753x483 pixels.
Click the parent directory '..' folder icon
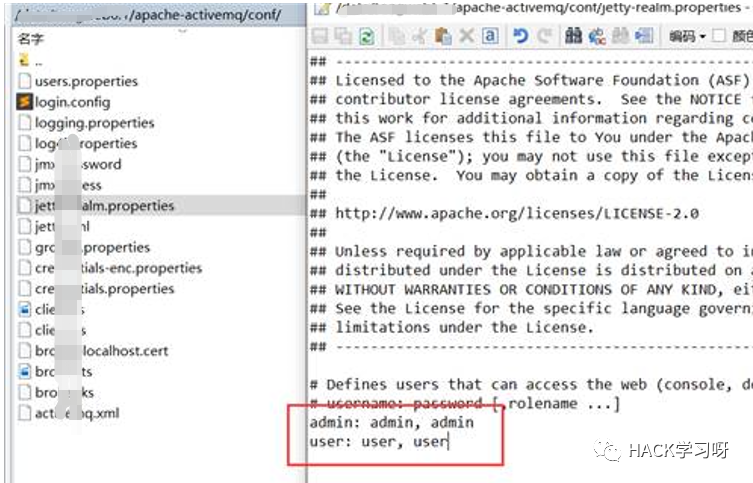24,60
